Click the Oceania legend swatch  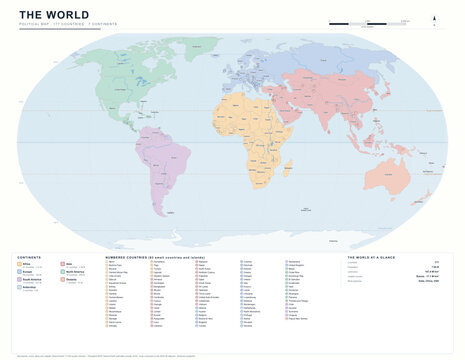pos(63,279)
